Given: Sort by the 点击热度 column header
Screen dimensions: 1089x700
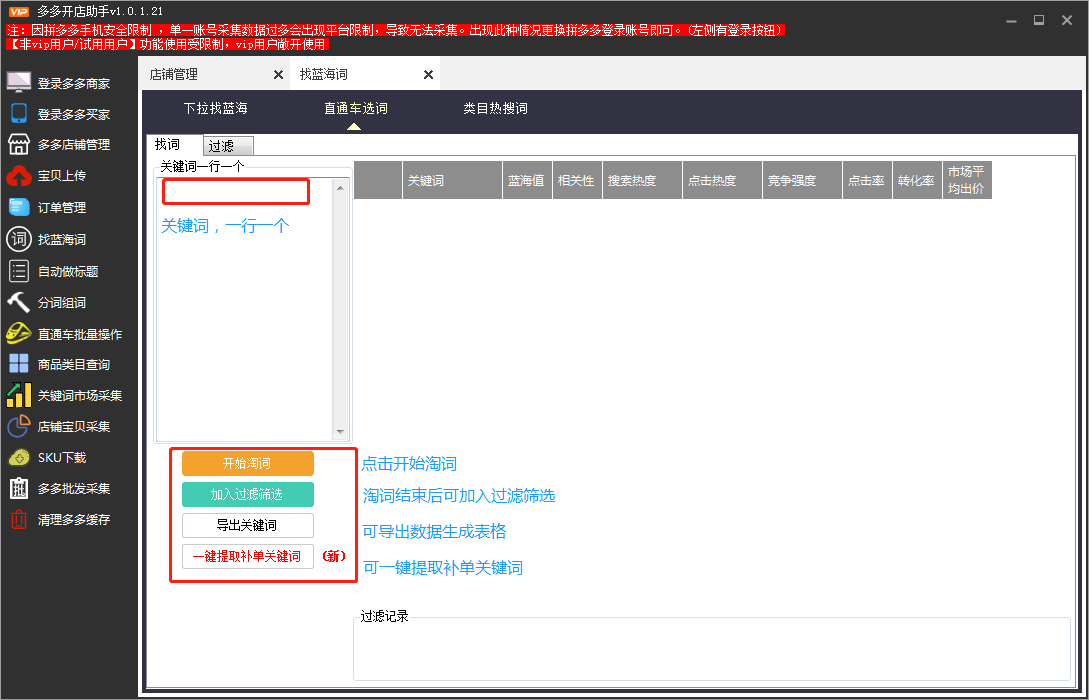Looking at the screenshot, I should [722, 181].
